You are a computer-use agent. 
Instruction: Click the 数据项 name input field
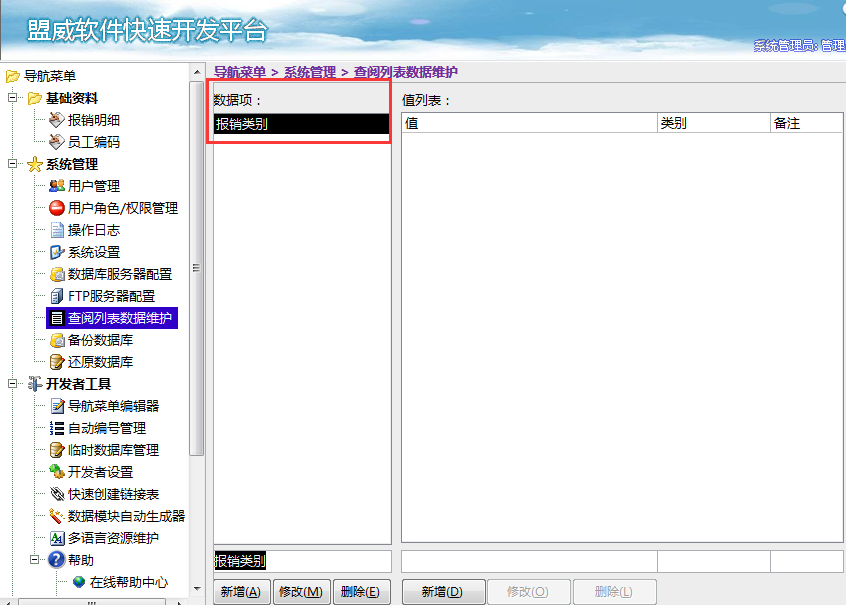[x=302, y=561]
